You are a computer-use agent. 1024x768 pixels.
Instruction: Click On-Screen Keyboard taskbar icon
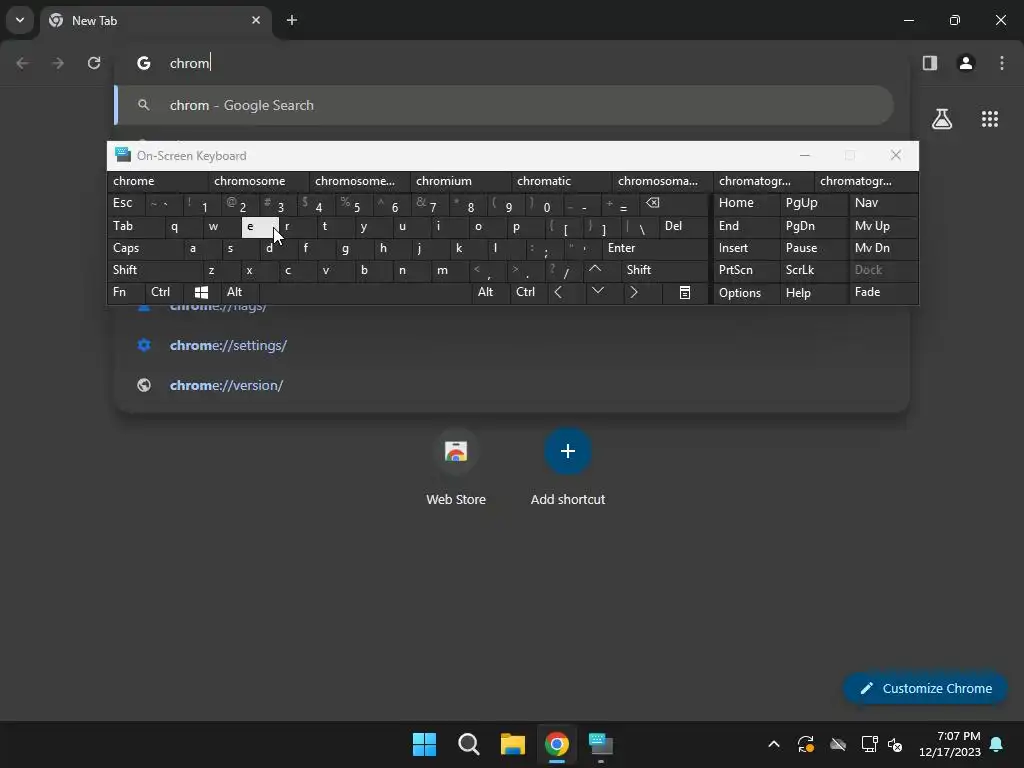[601, 744]
